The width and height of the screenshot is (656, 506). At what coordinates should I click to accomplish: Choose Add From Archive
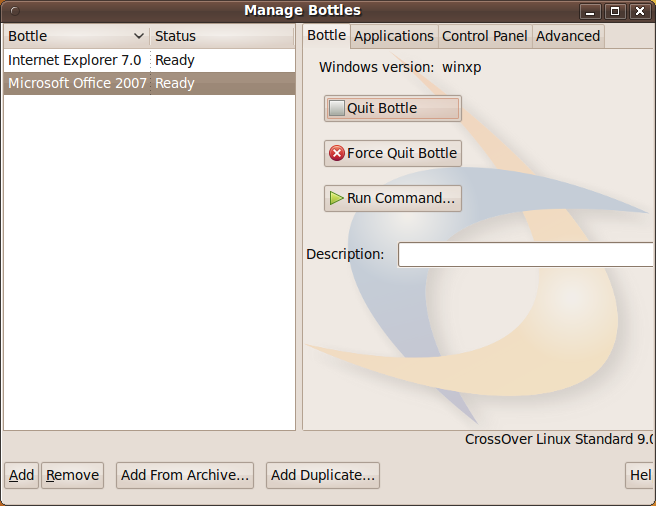[185, 475]
